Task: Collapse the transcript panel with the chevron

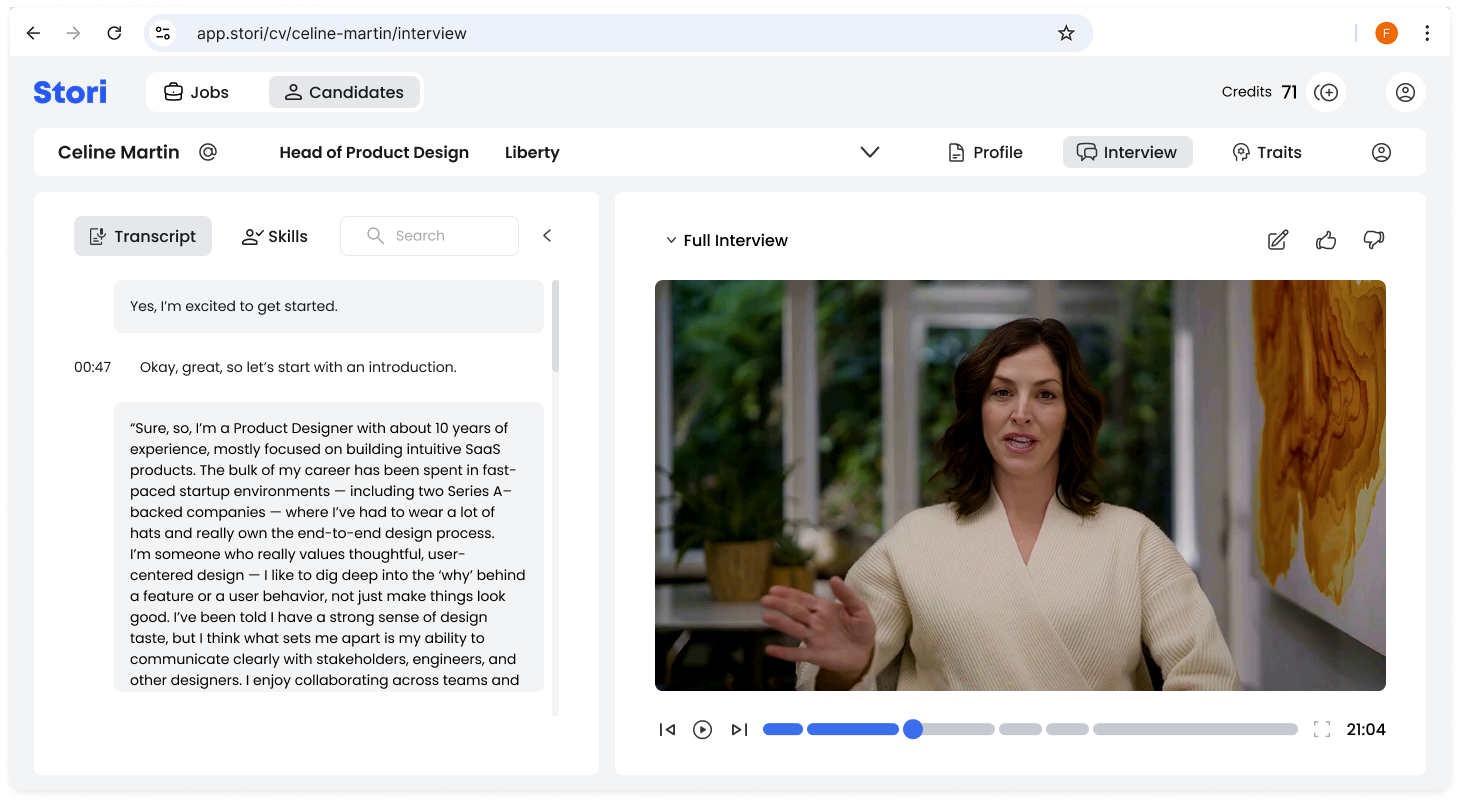Action: (x=547, y=236)
